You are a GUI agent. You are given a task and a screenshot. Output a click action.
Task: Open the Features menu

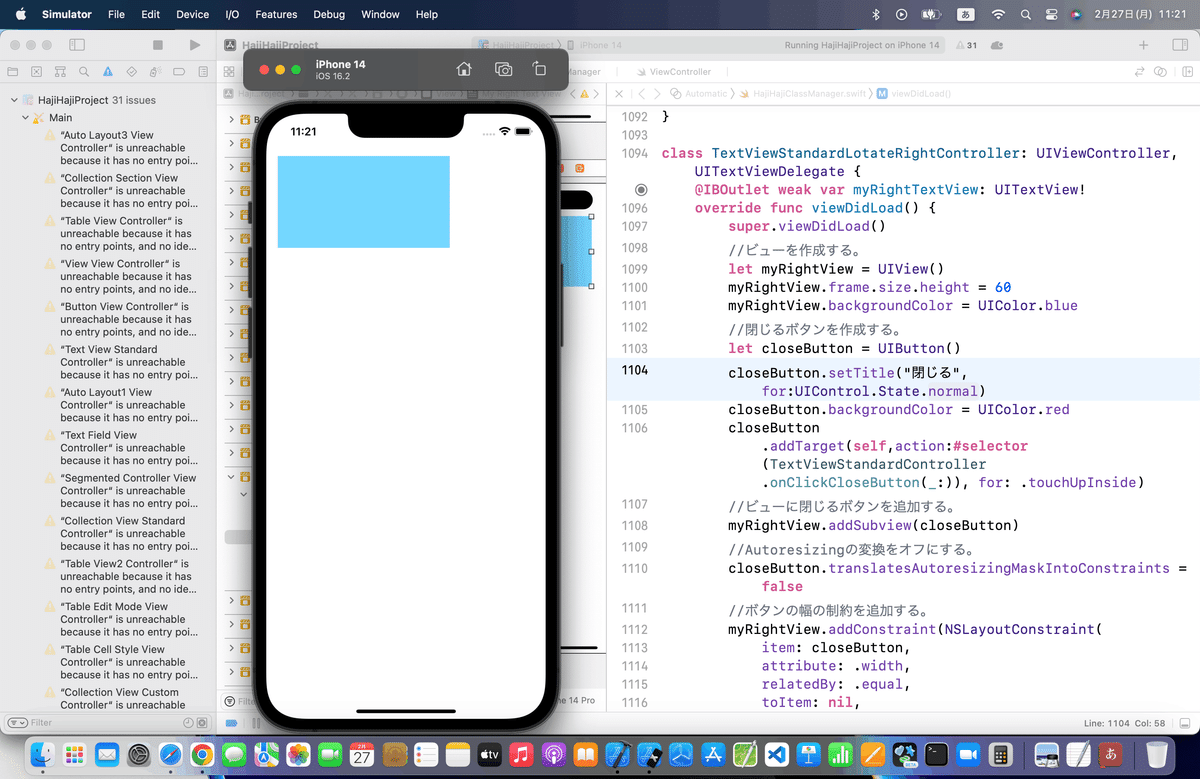pyautogui.click(x=276, y=14)
